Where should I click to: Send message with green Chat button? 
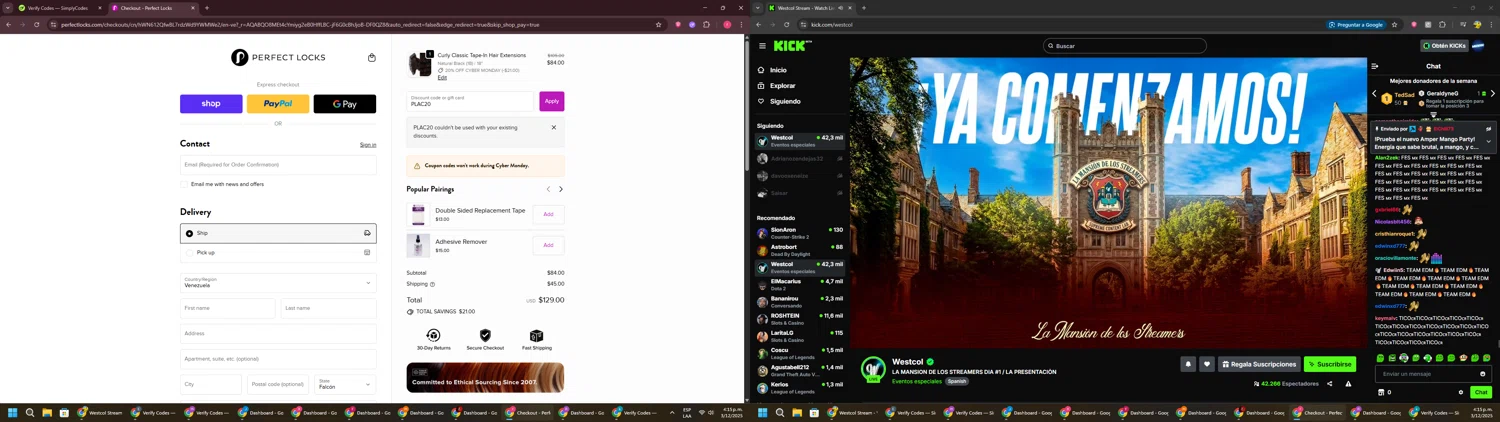point(1481,392)
